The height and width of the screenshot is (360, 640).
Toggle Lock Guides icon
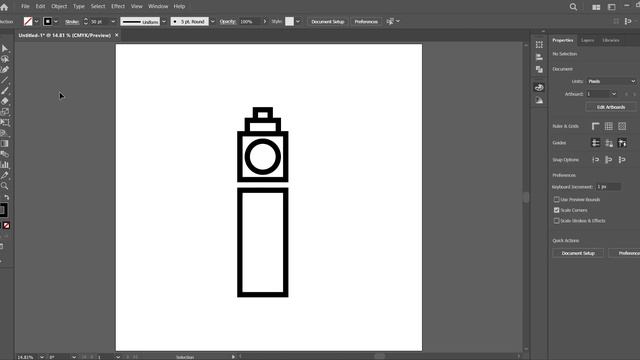(x=609, y=143)
